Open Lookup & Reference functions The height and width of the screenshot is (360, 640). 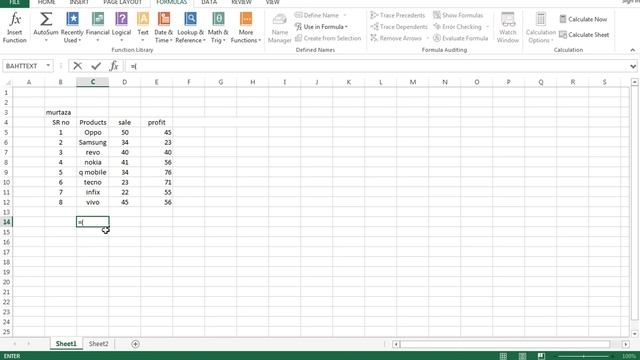pyautogui.click(x=190, y=27)
